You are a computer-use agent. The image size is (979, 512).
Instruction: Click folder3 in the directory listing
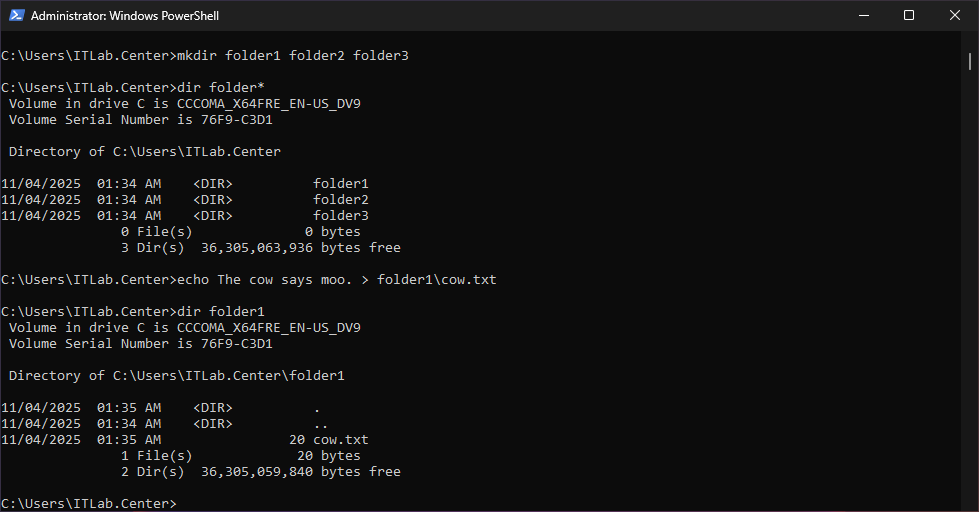click(x=340, y=216)
